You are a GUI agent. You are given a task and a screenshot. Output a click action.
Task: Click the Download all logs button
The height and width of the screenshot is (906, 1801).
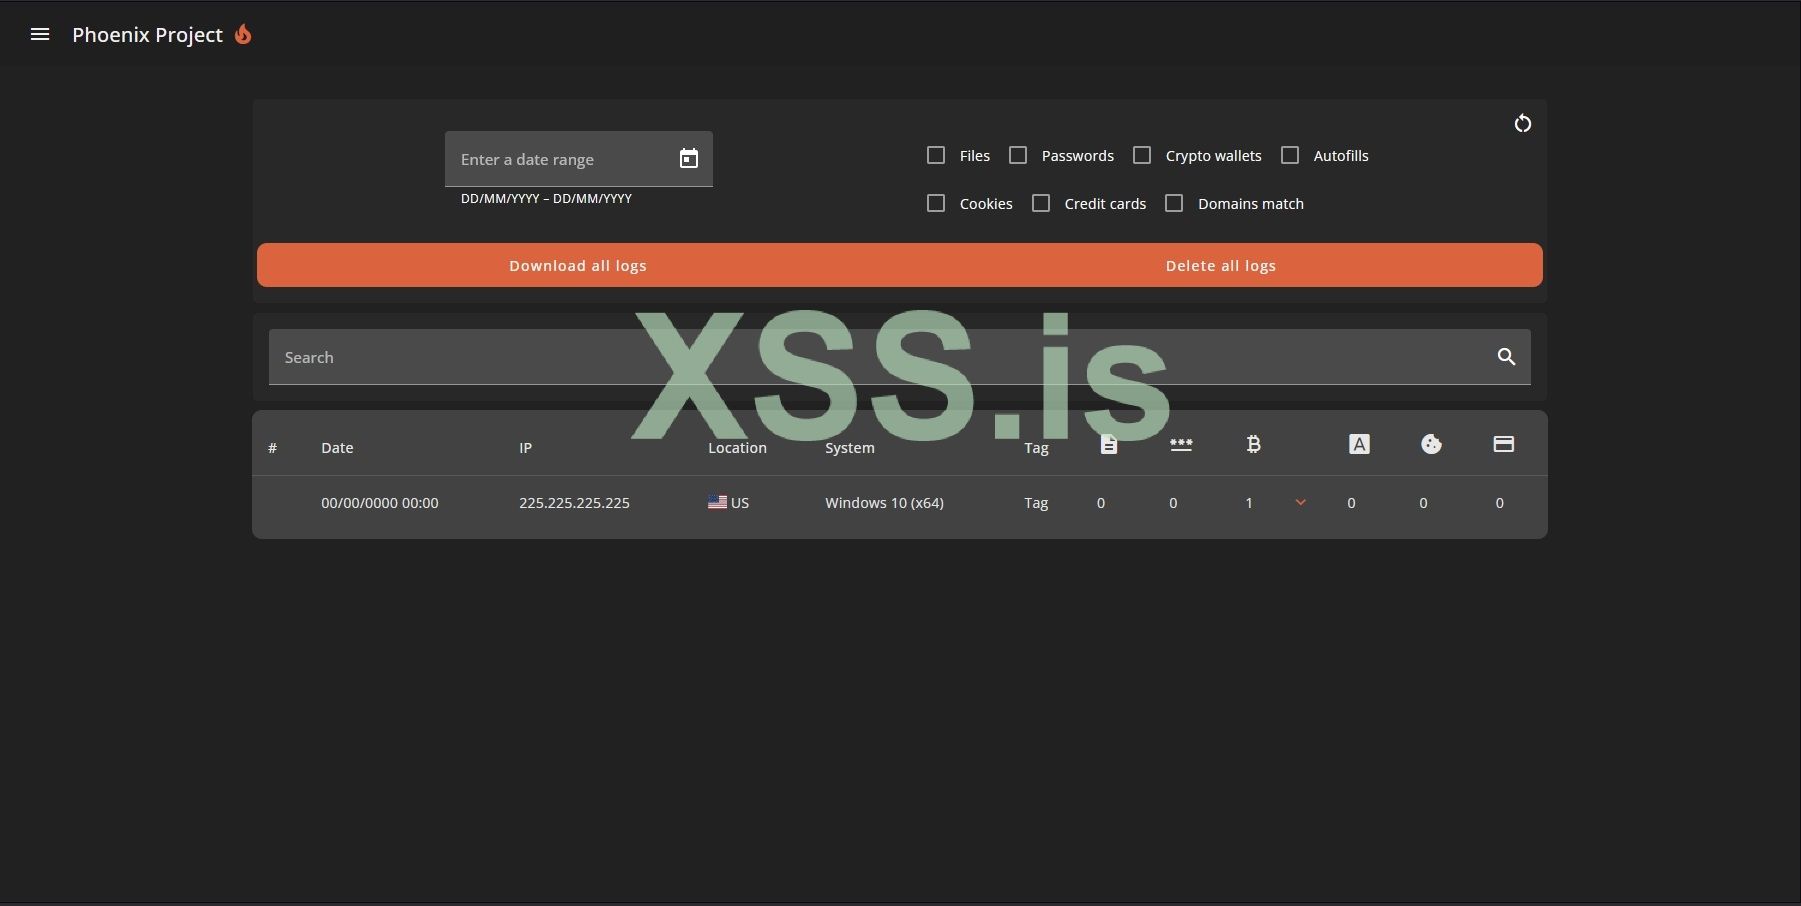pos(578,265)
